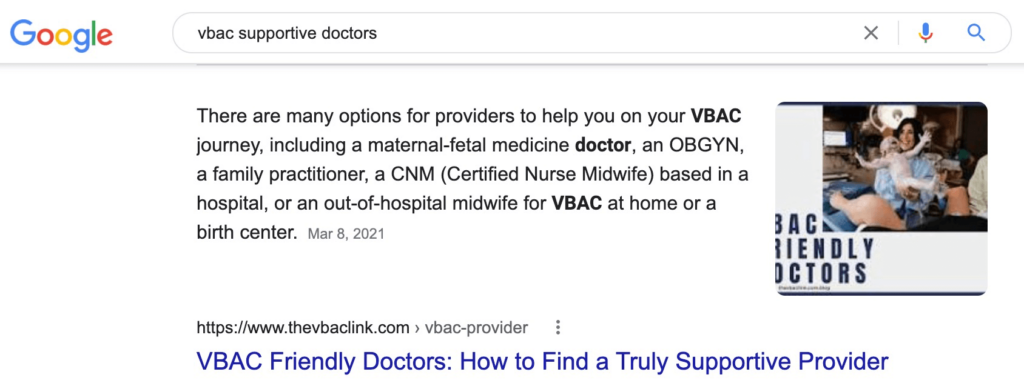Click the bold word "doctor" in the snippet
This screenshot has height=389, width=1024.
(603, 146)
